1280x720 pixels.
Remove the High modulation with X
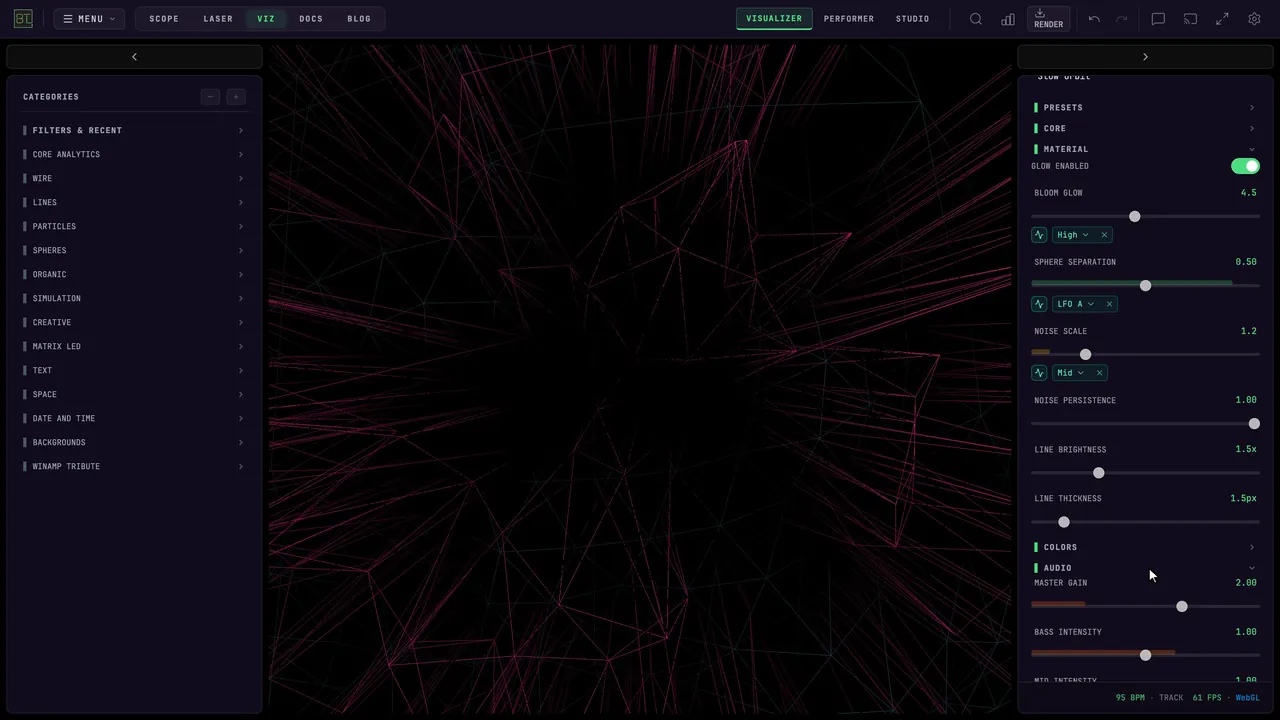pos(1104,235)
